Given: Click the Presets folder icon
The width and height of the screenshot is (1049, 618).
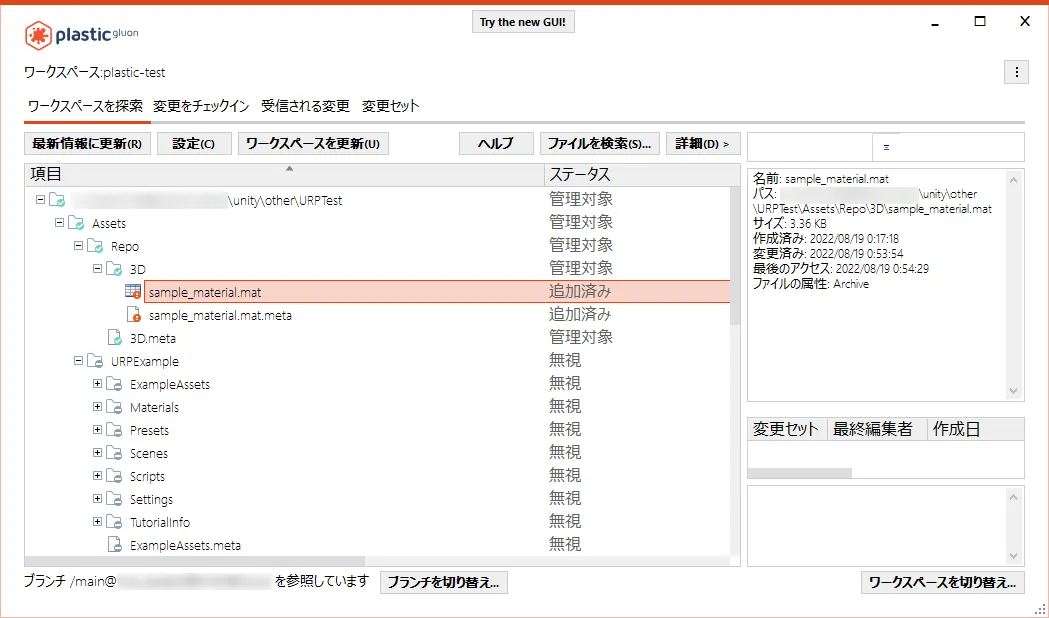Looking at the screenshot, I should 114,430.
